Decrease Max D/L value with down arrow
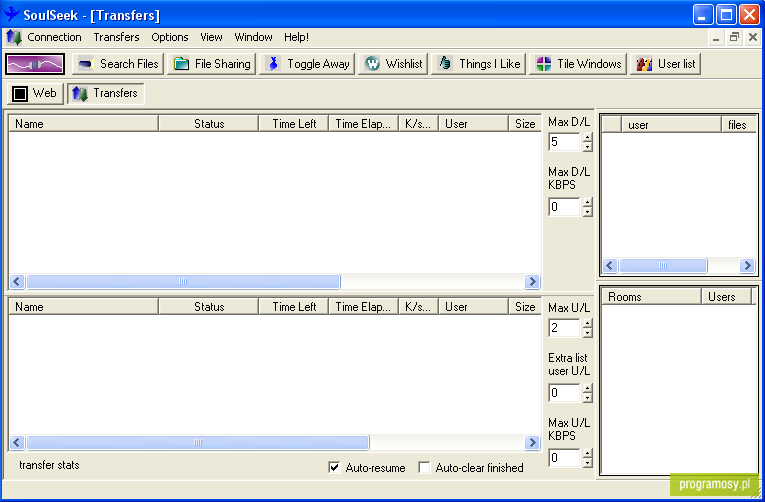Screen dimensions: 765x502 click(587, 147)
